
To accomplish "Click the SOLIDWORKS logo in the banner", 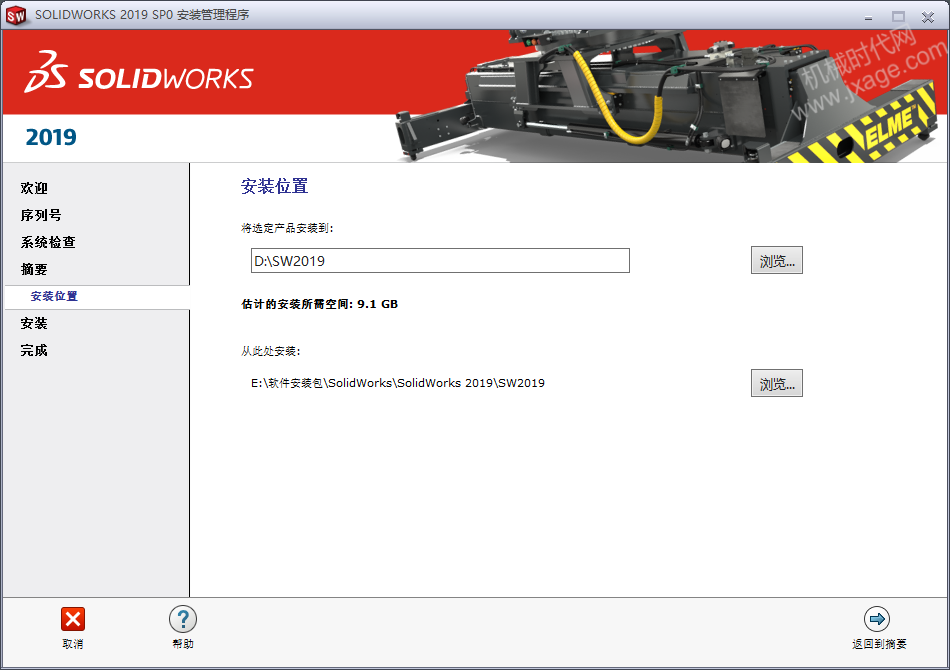I will tap(139, 73).
